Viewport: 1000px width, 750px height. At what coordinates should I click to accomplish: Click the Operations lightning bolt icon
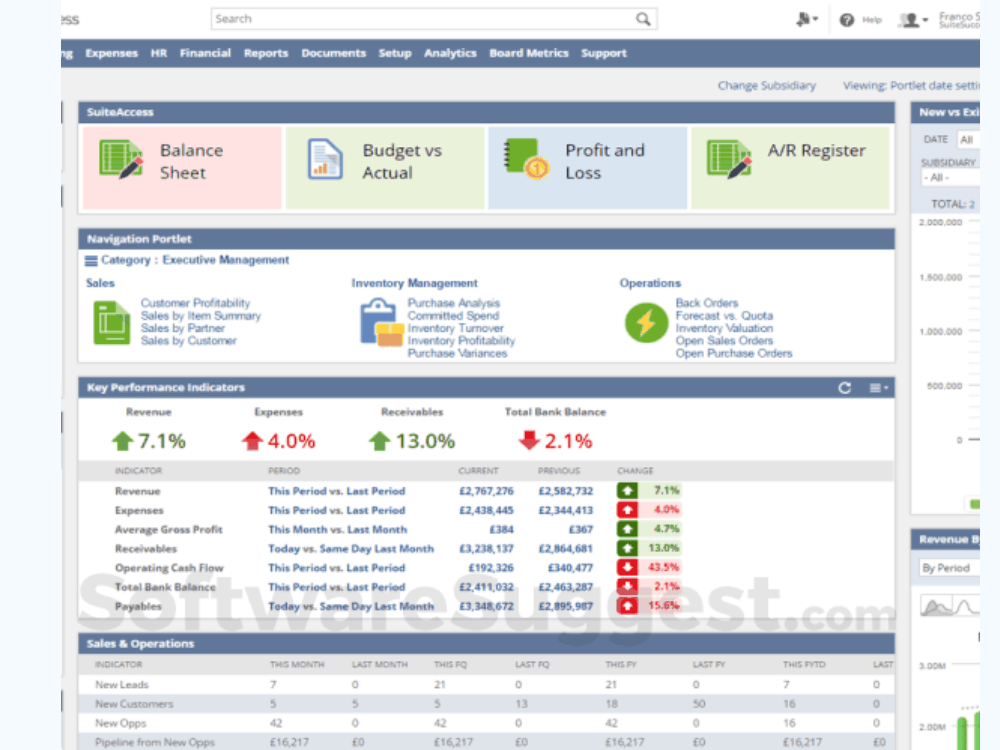(x=646, y=323)
